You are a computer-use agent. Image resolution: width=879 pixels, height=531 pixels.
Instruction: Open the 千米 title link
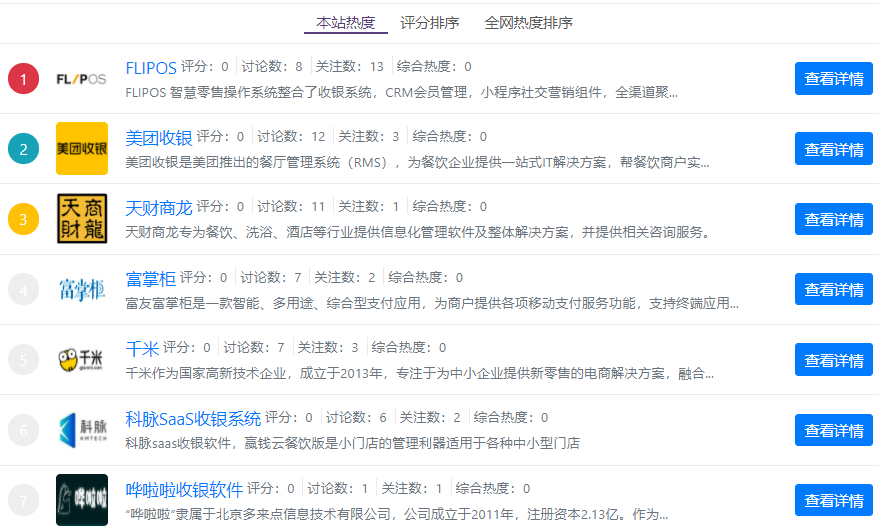pos(142,349)
